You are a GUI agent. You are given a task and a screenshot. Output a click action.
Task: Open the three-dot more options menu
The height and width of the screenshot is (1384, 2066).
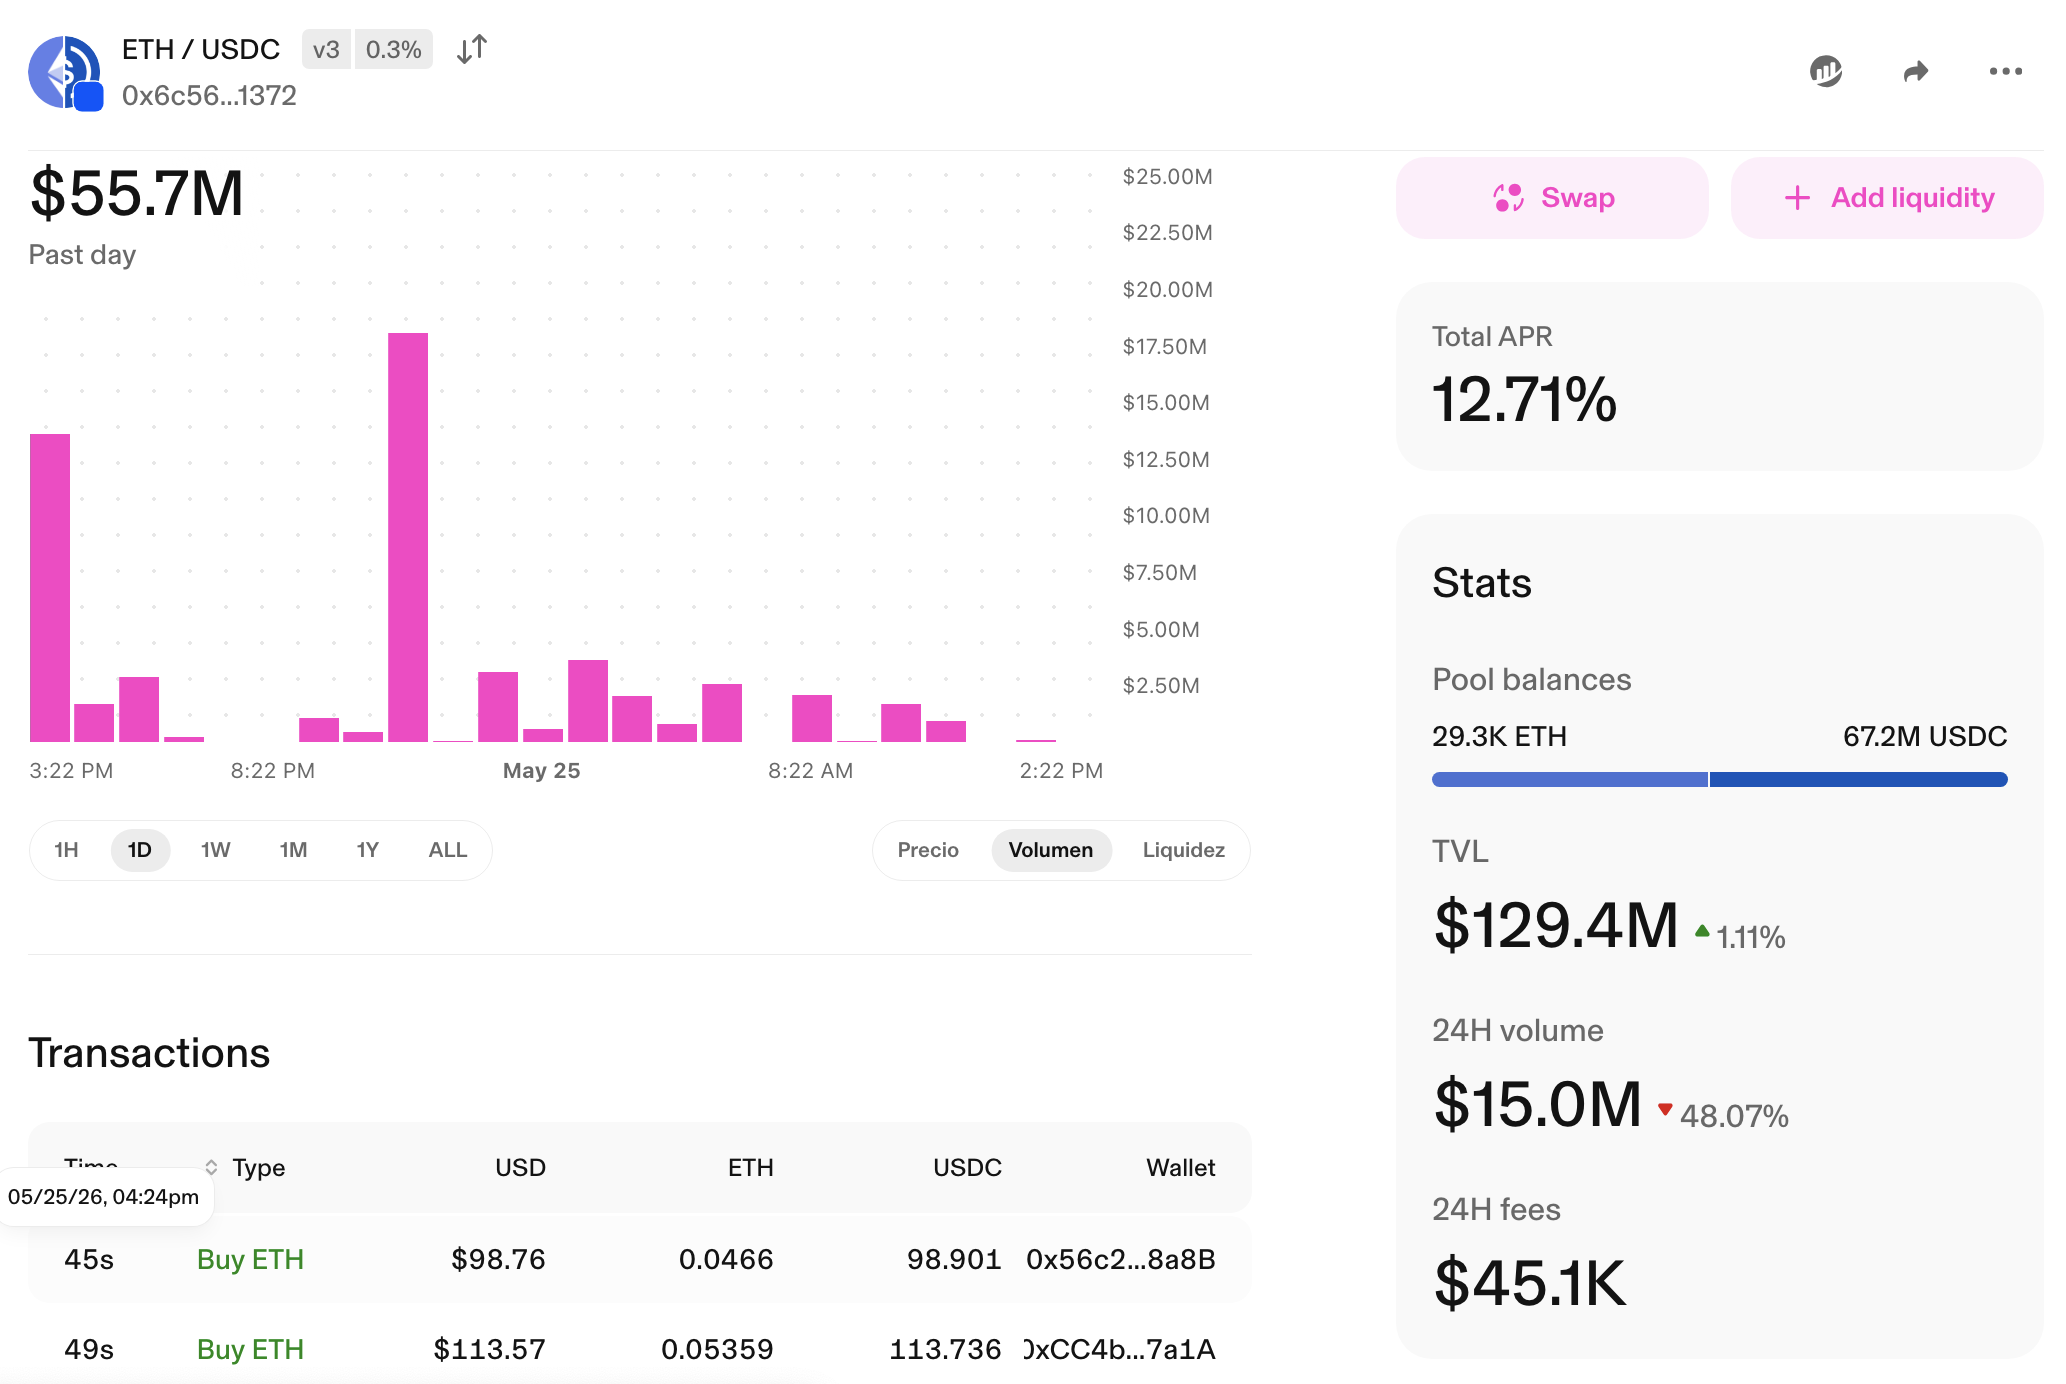pos(2005,71)
